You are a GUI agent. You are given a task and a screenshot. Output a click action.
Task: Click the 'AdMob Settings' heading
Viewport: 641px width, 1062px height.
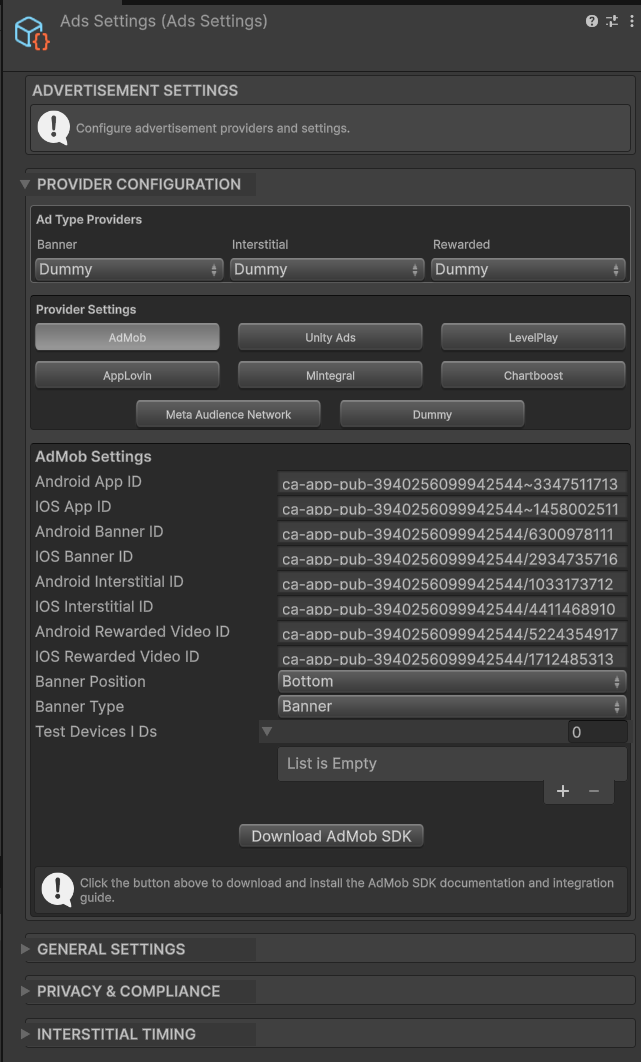coord(94,456)
